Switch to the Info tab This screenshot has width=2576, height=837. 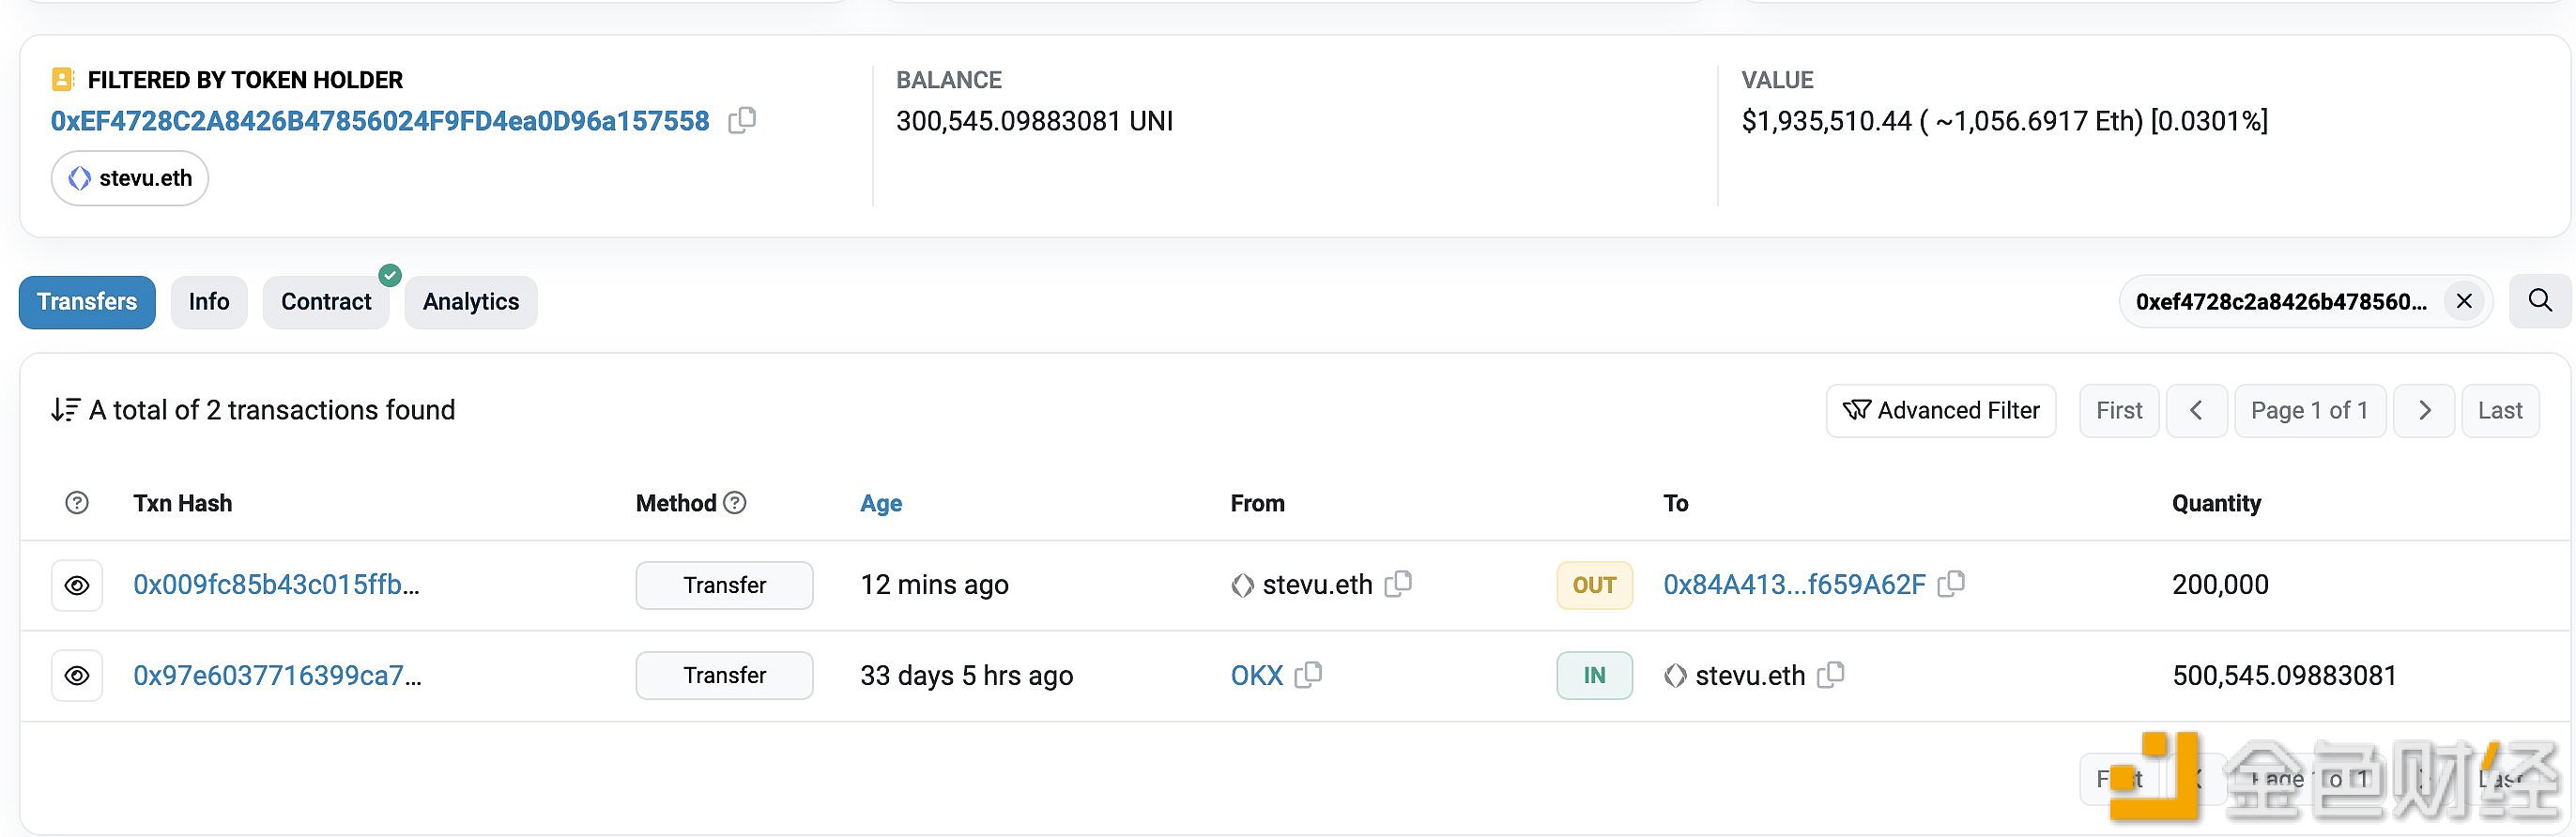[209, 302]
